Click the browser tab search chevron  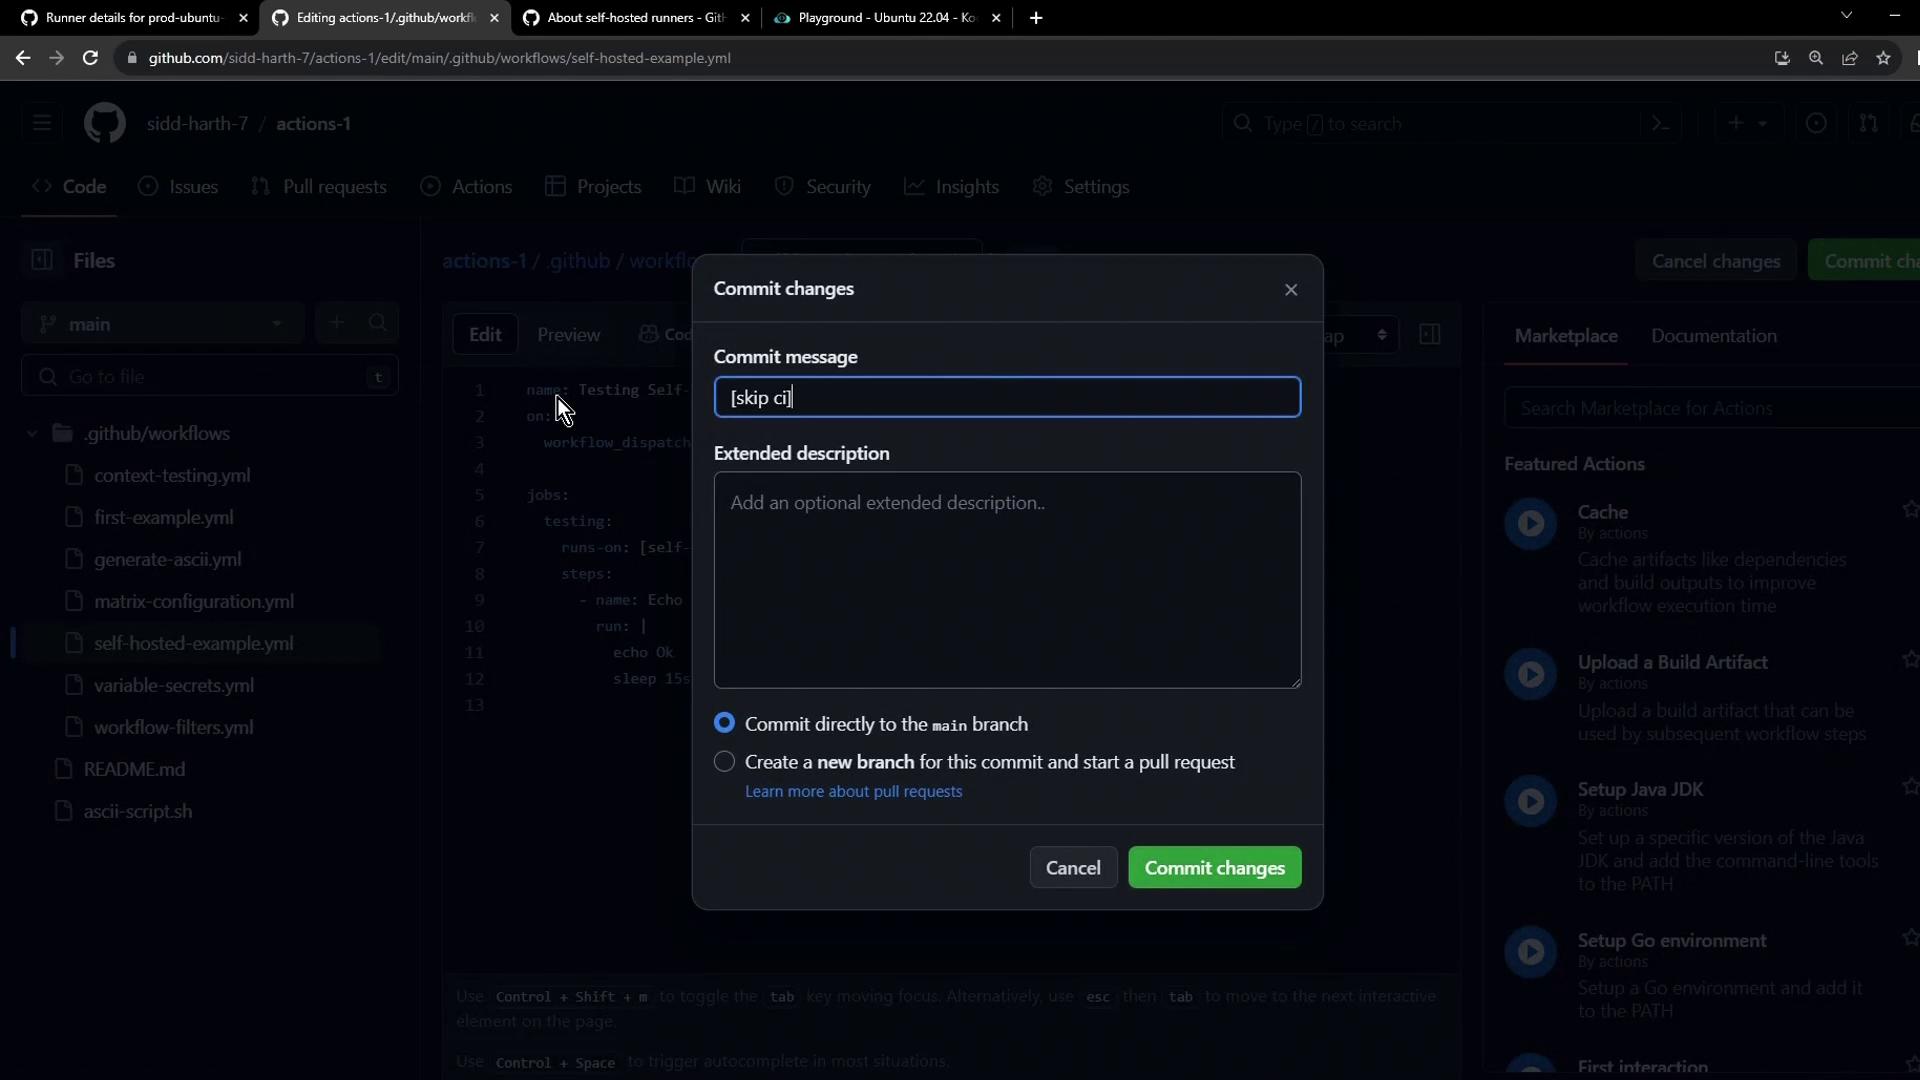click(1846, 16)
